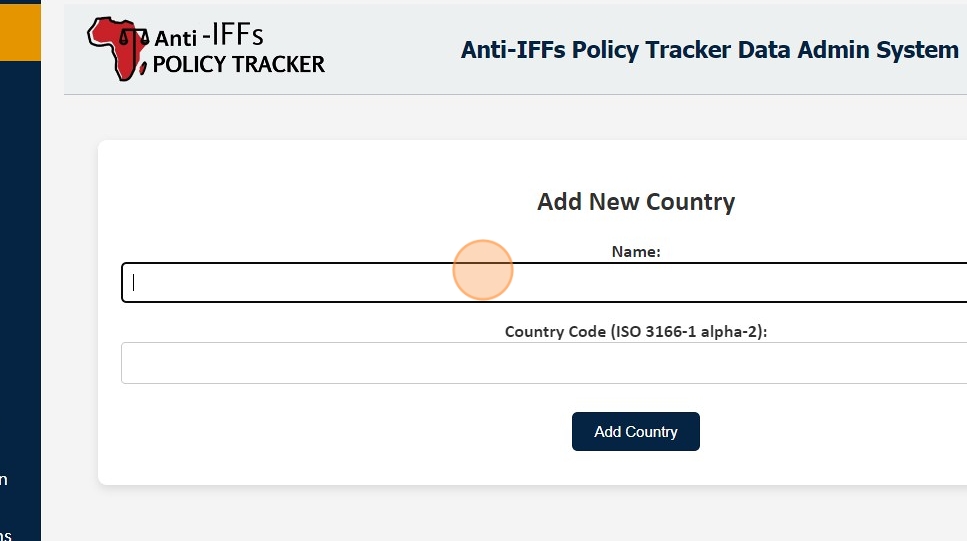Click the "Name:" field label
The image size is (967, 541).
click(x=636, y=252)
